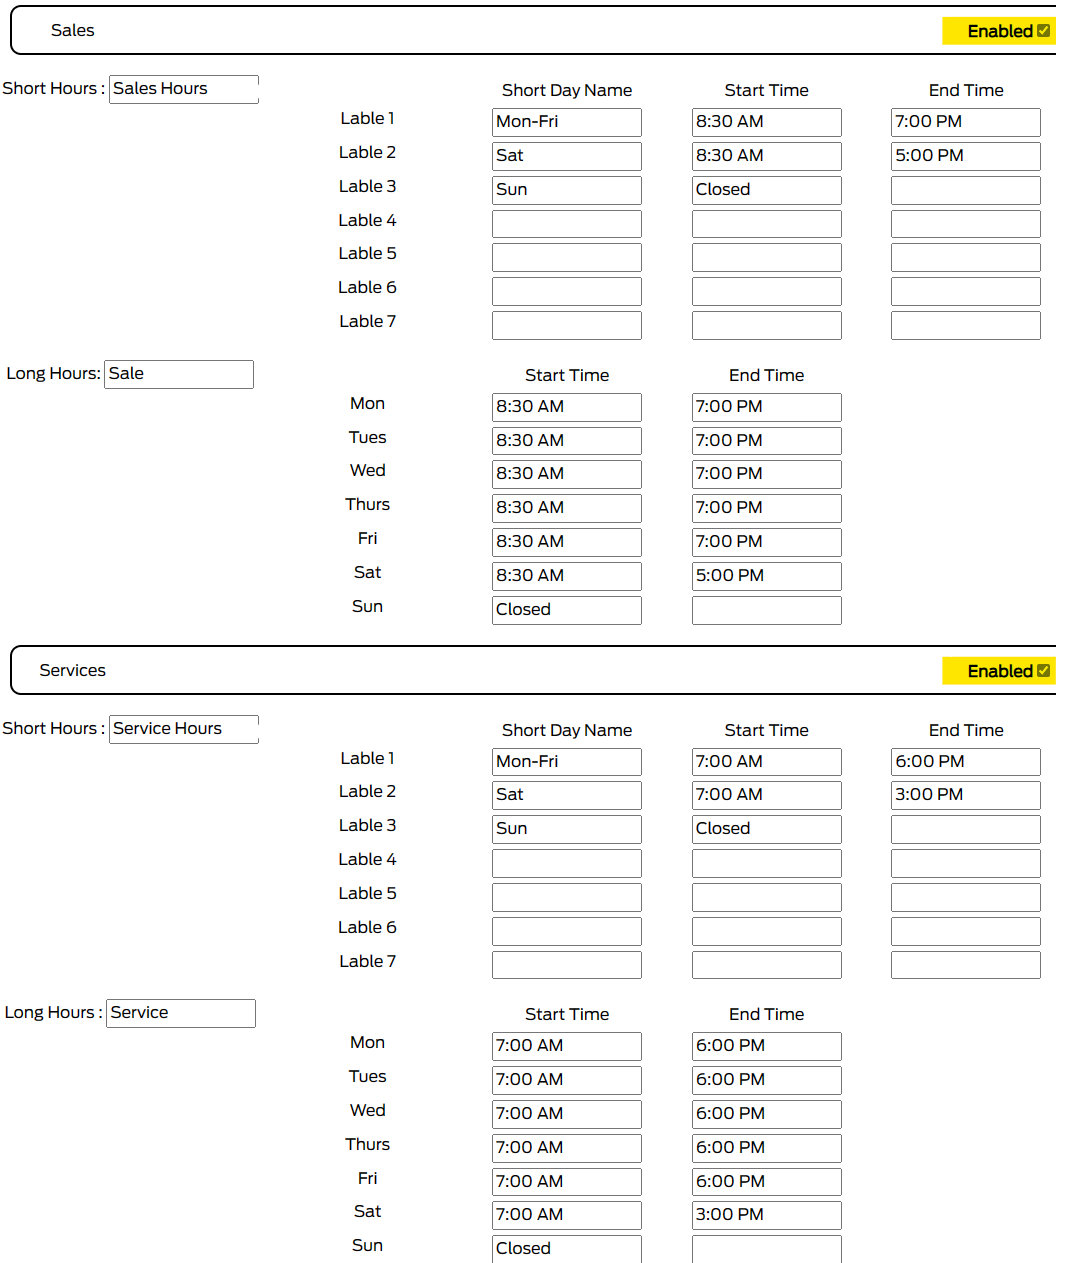Select Services Lable 3 Short Day Name field
Screen dimensions: 1065x1263
pyautogui.click(x=567, y=829)
